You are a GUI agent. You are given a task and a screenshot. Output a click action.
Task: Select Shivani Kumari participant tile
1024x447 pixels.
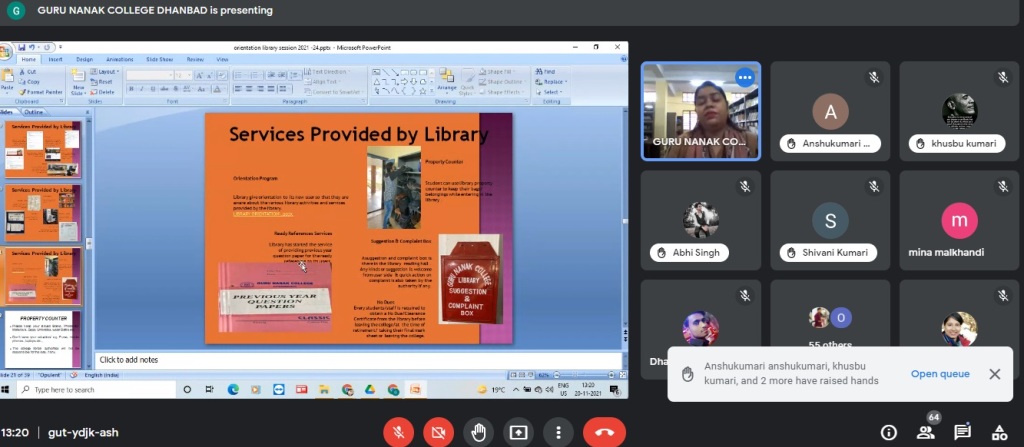pos(830,220)
